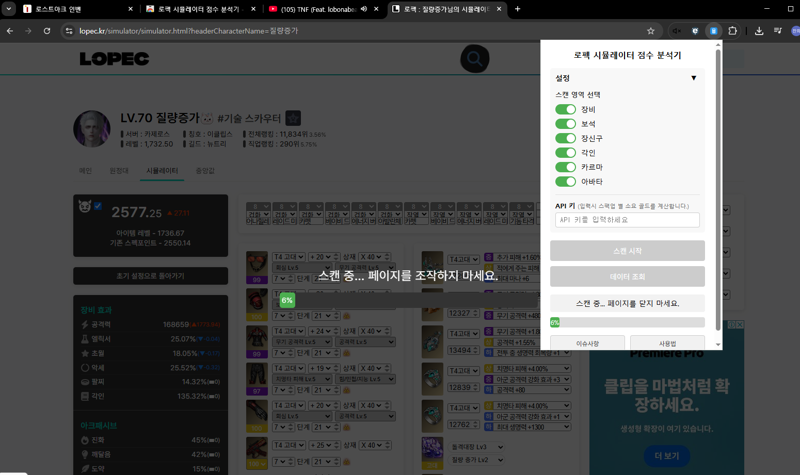Reload the page
Image resolution: width=800 pixels, height=475 pixels.
point(47,31)
